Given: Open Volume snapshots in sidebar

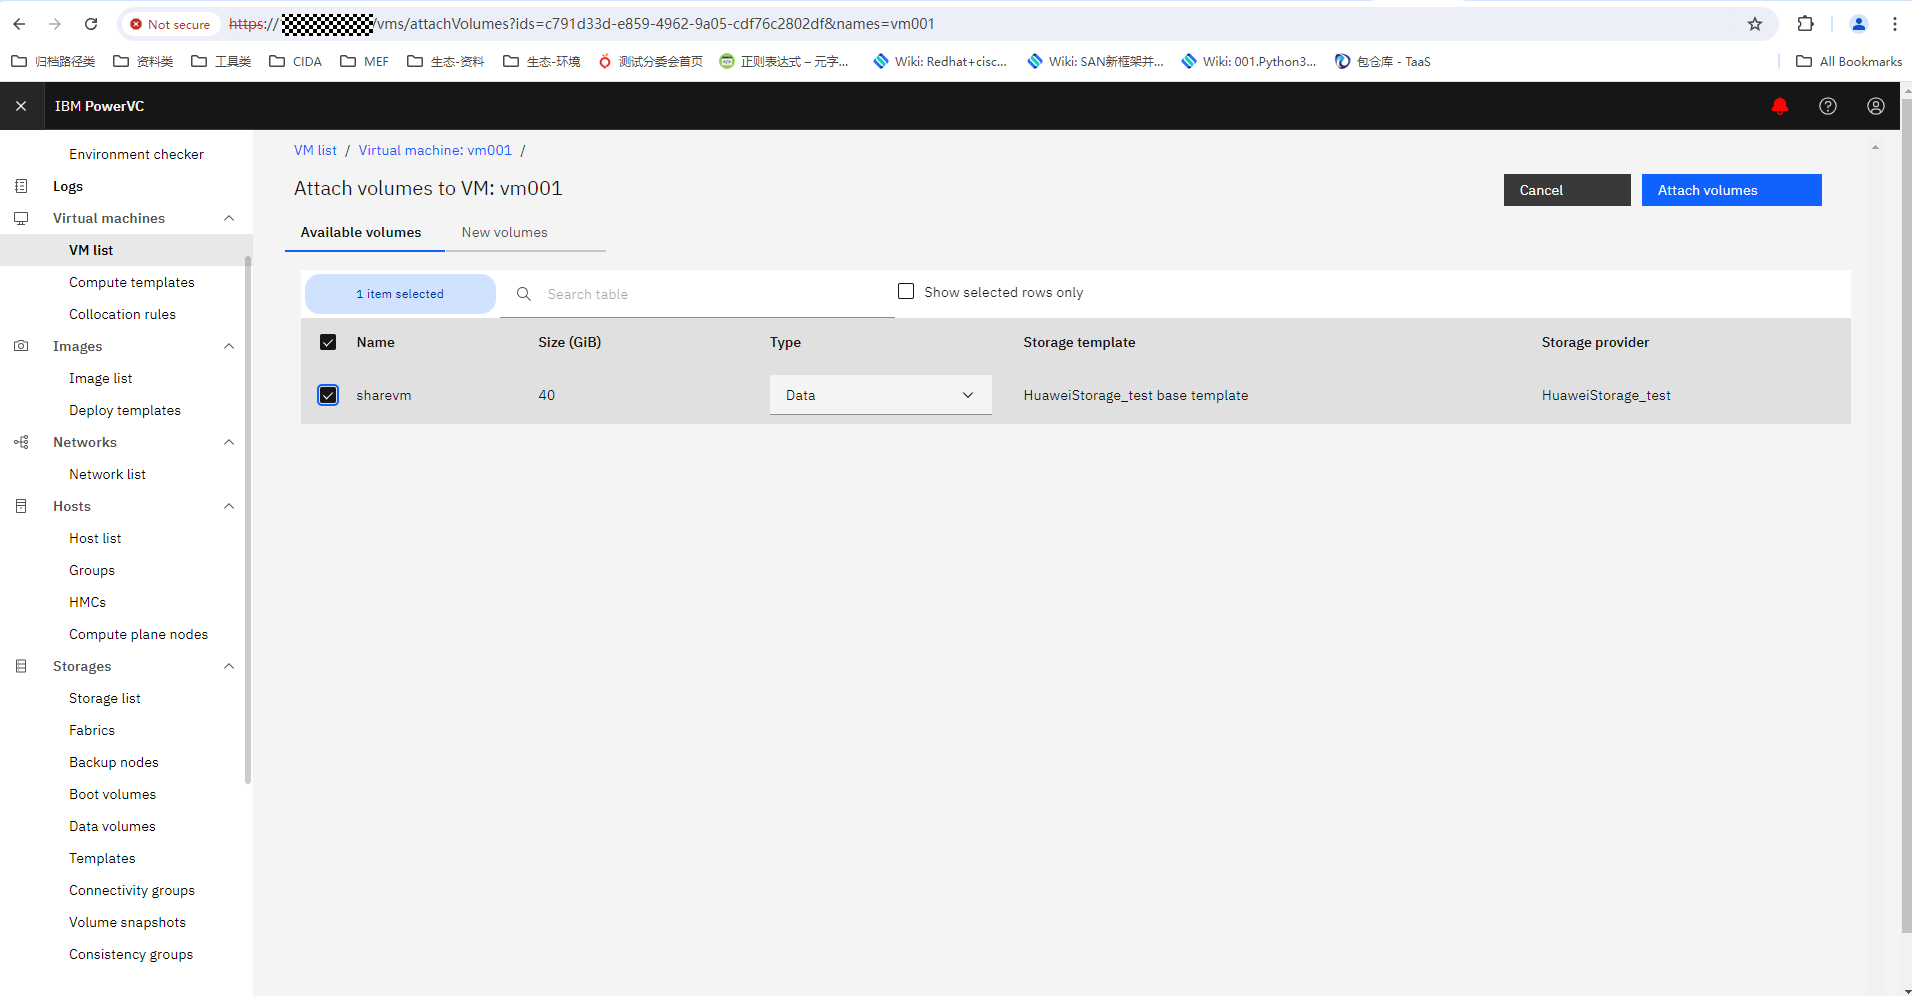Looking at the screenshot, I should click(x=127, y=922).
